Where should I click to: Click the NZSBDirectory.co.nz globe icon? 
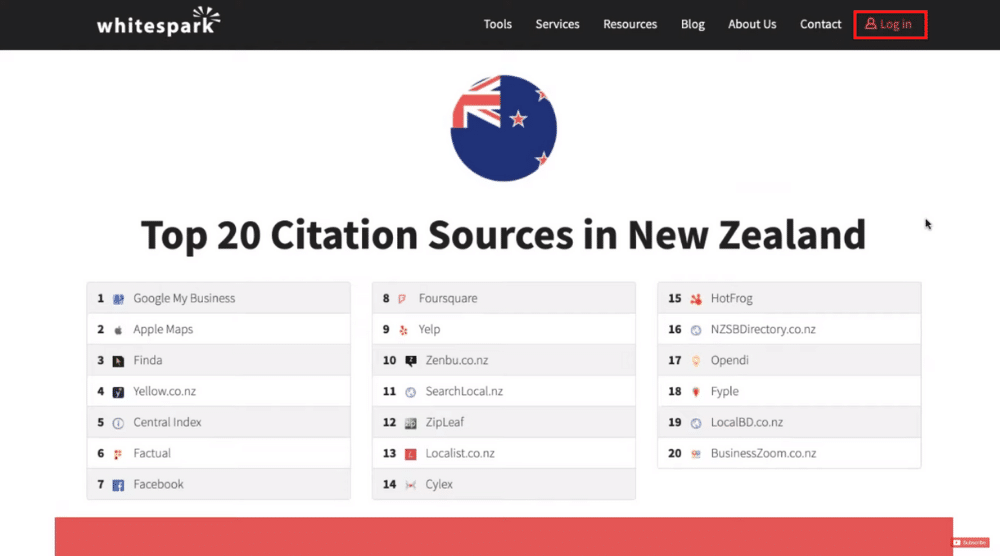click(x=696, y=330)
